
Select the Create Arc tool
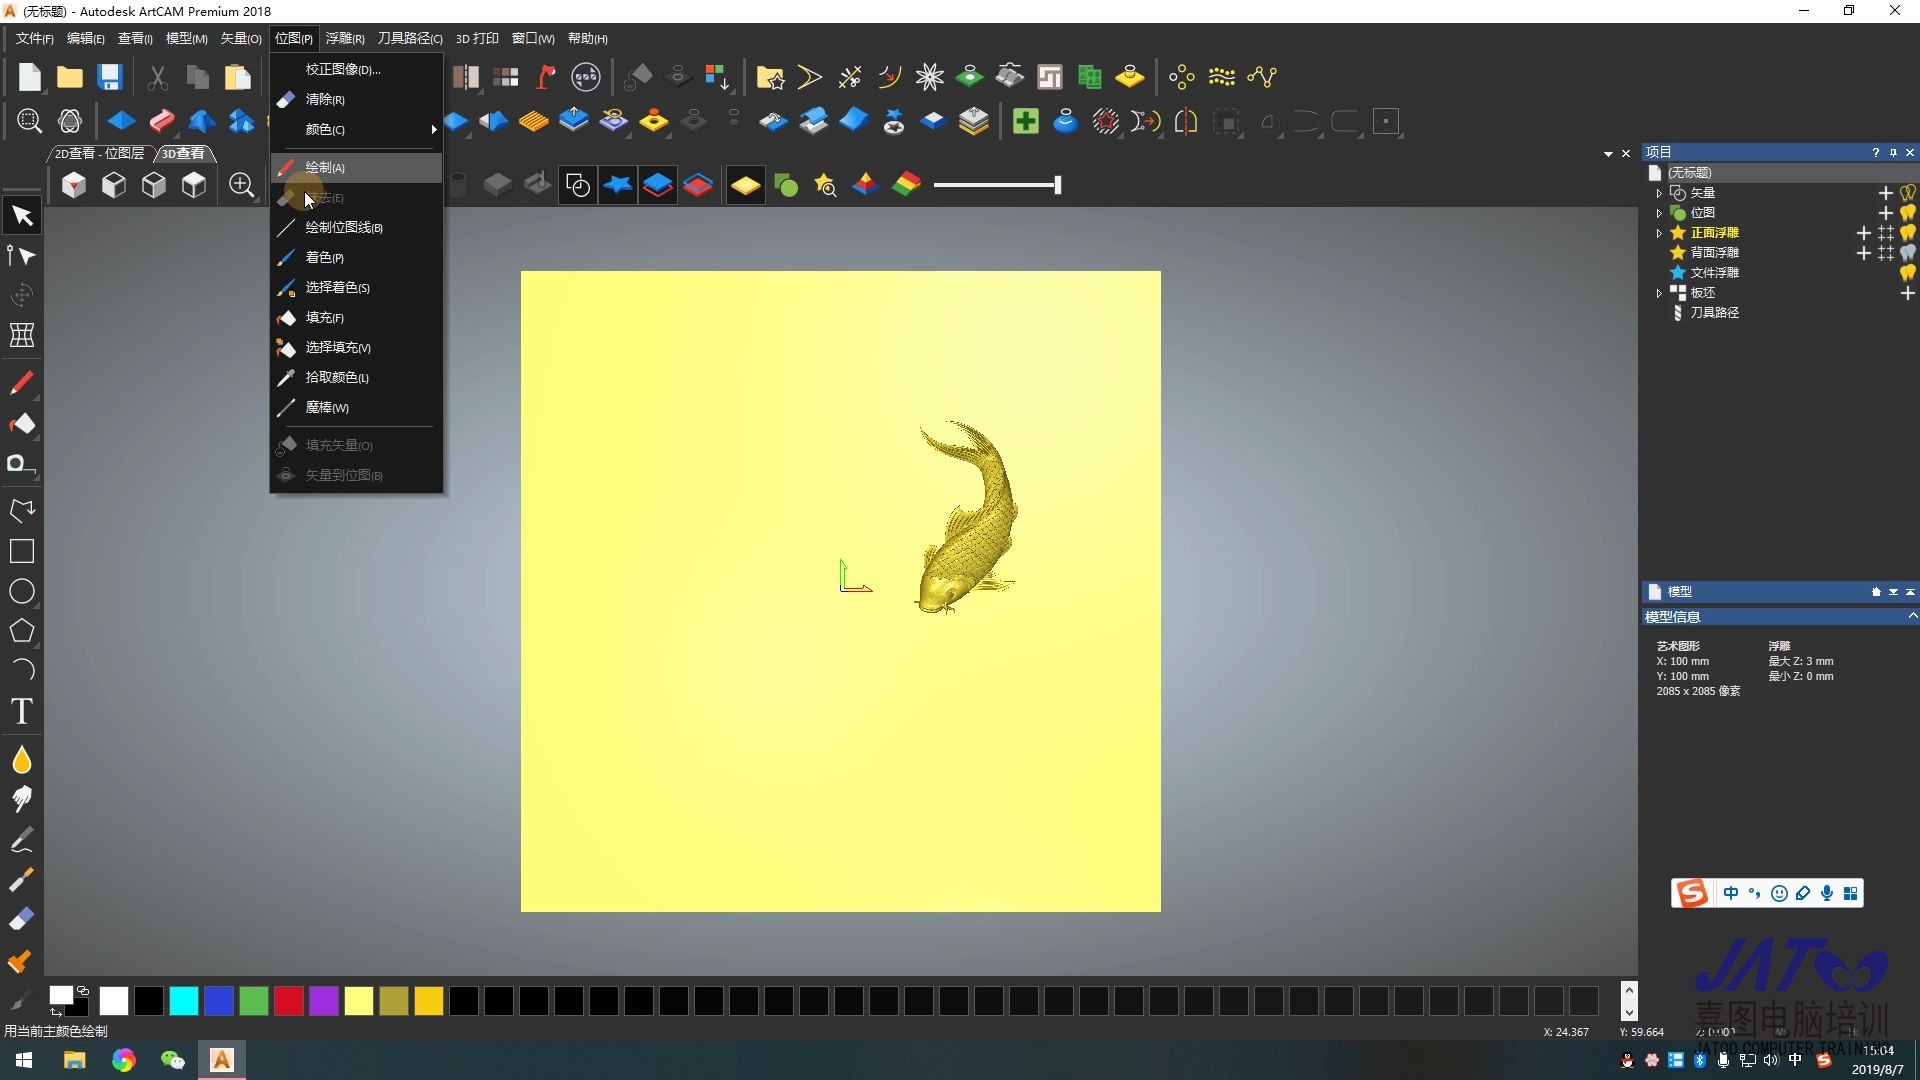click(x=22, y=670)
